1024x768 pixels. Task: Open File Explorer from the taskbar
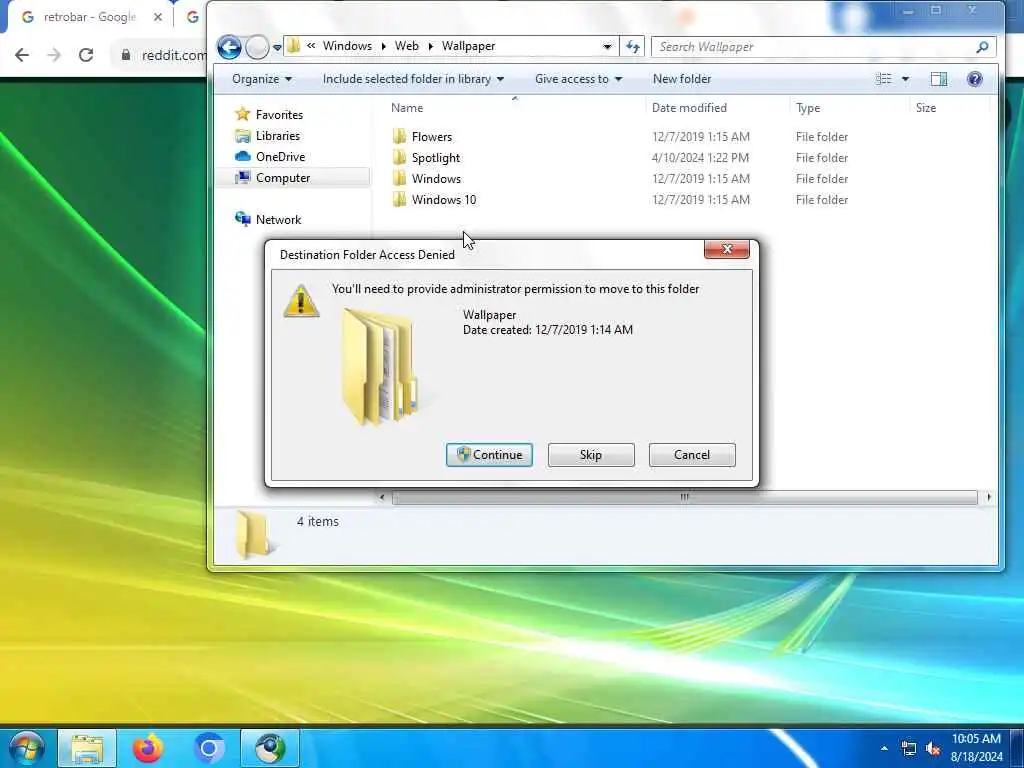87,748
